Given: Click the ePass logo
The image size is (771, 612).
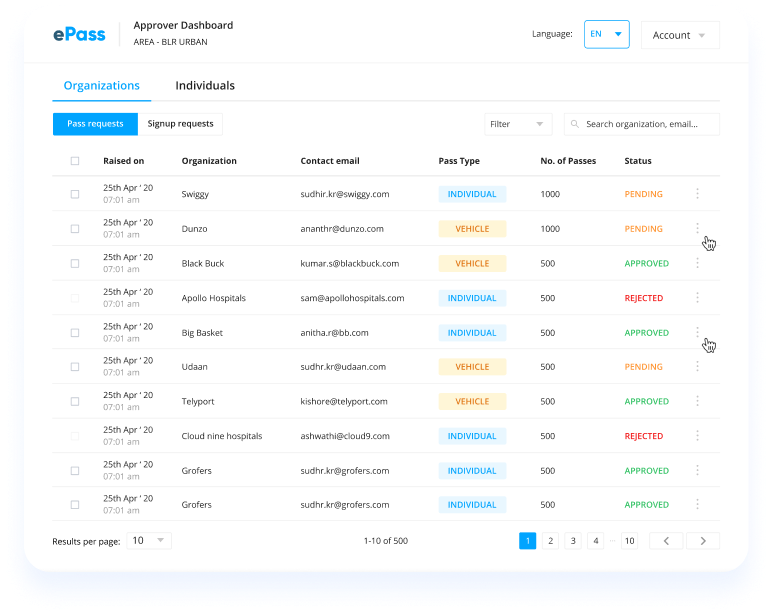Looking at the screenshot, I should coord(79,35).
